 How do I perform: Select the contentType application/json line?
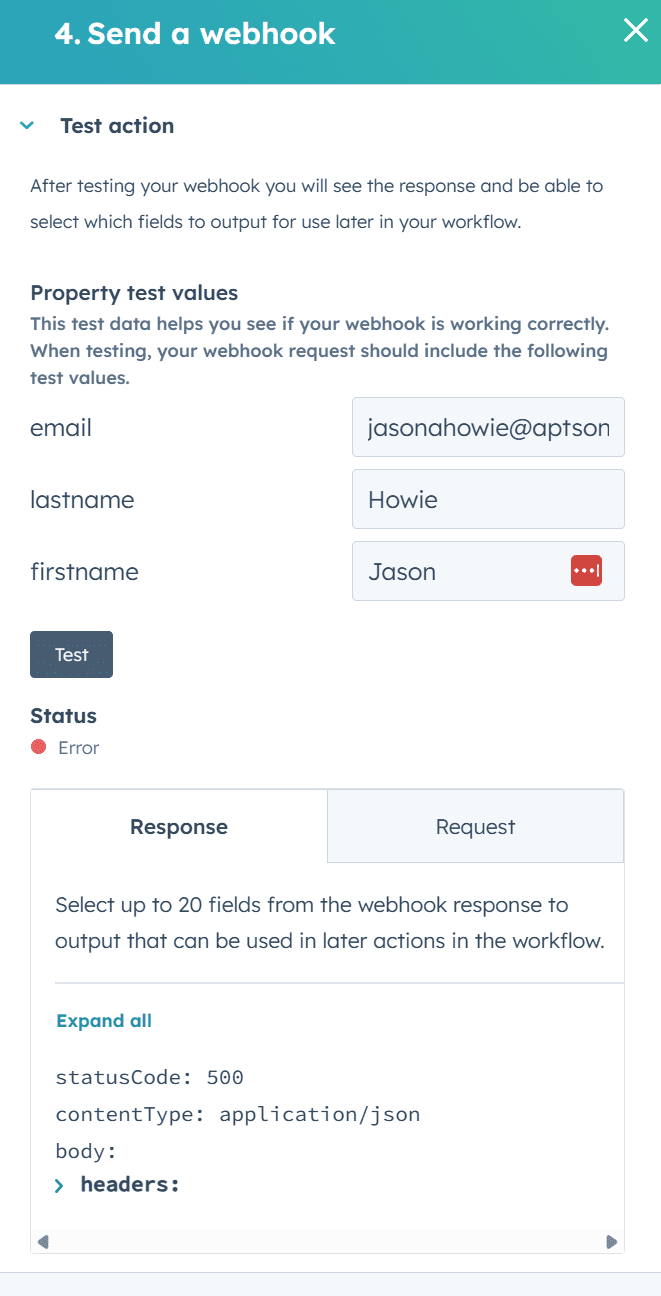(238, 1114)
